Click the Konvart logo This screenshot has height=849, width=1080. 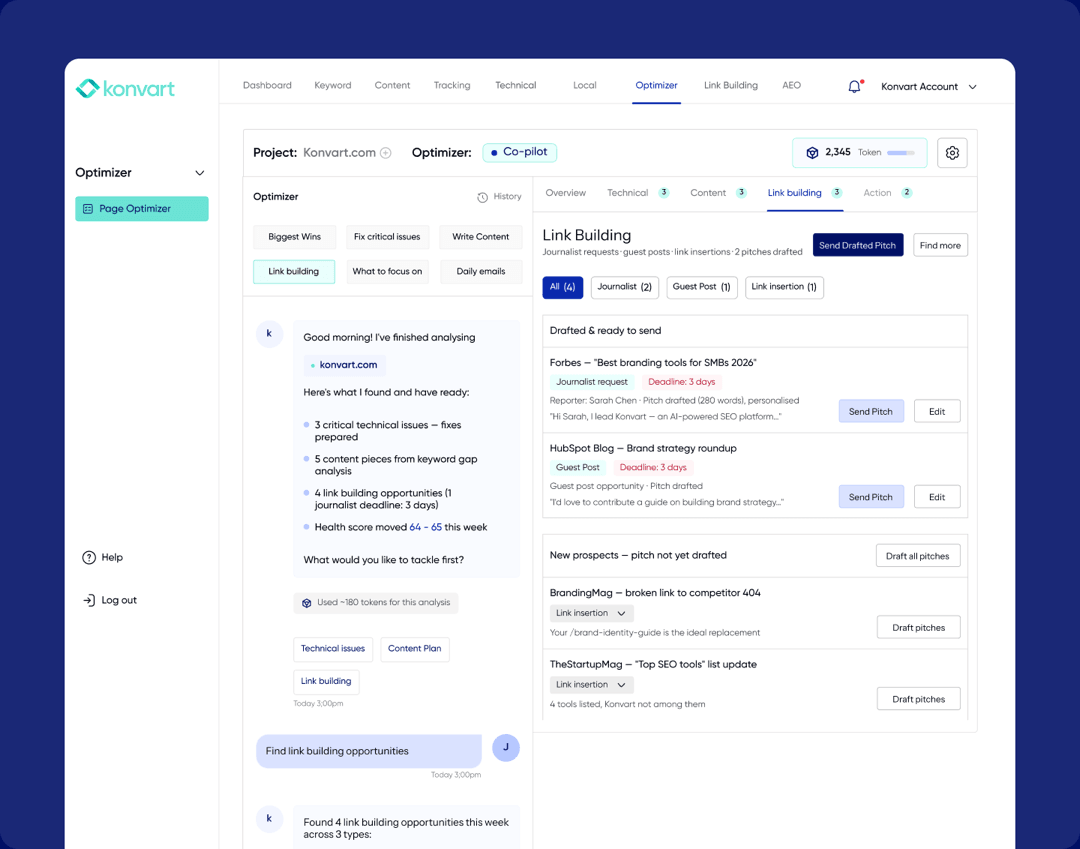[125, 89]
